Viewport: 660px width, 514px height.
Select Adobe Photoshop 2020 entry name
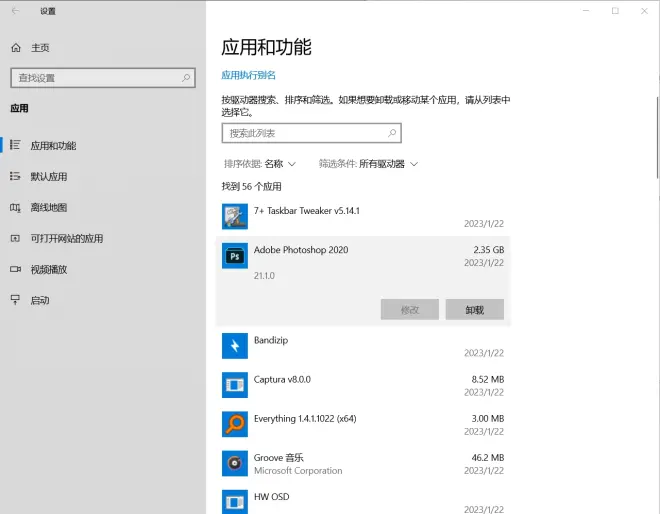coord(301,250)
